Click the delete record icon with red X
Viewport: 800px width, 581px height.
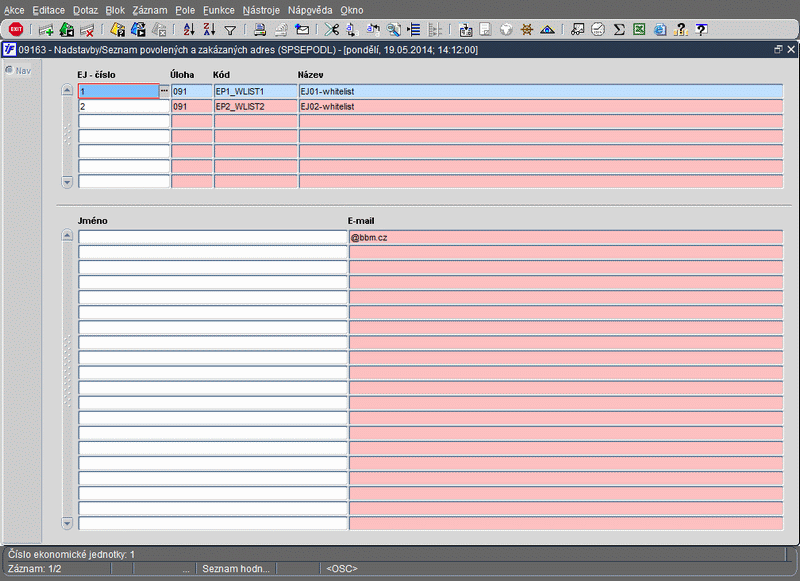click(x=87, y=30)
